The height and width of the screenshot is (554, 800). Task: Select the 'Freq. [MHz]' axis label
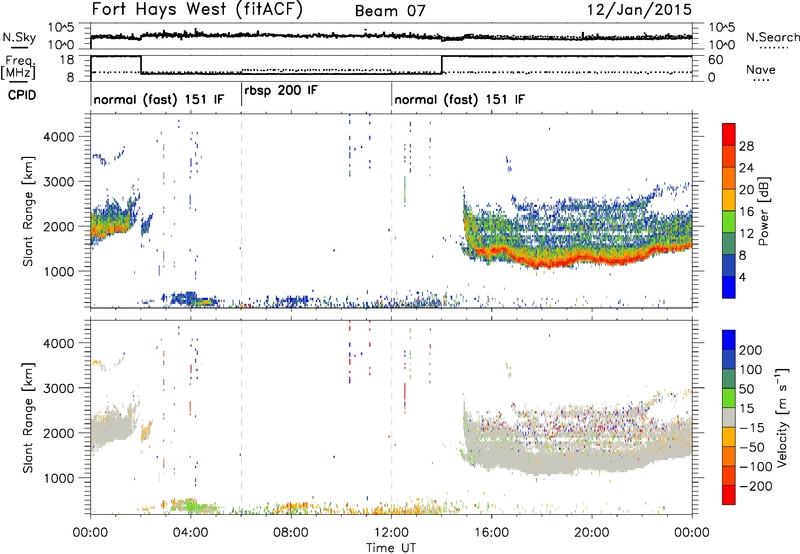tap(19, 67)
